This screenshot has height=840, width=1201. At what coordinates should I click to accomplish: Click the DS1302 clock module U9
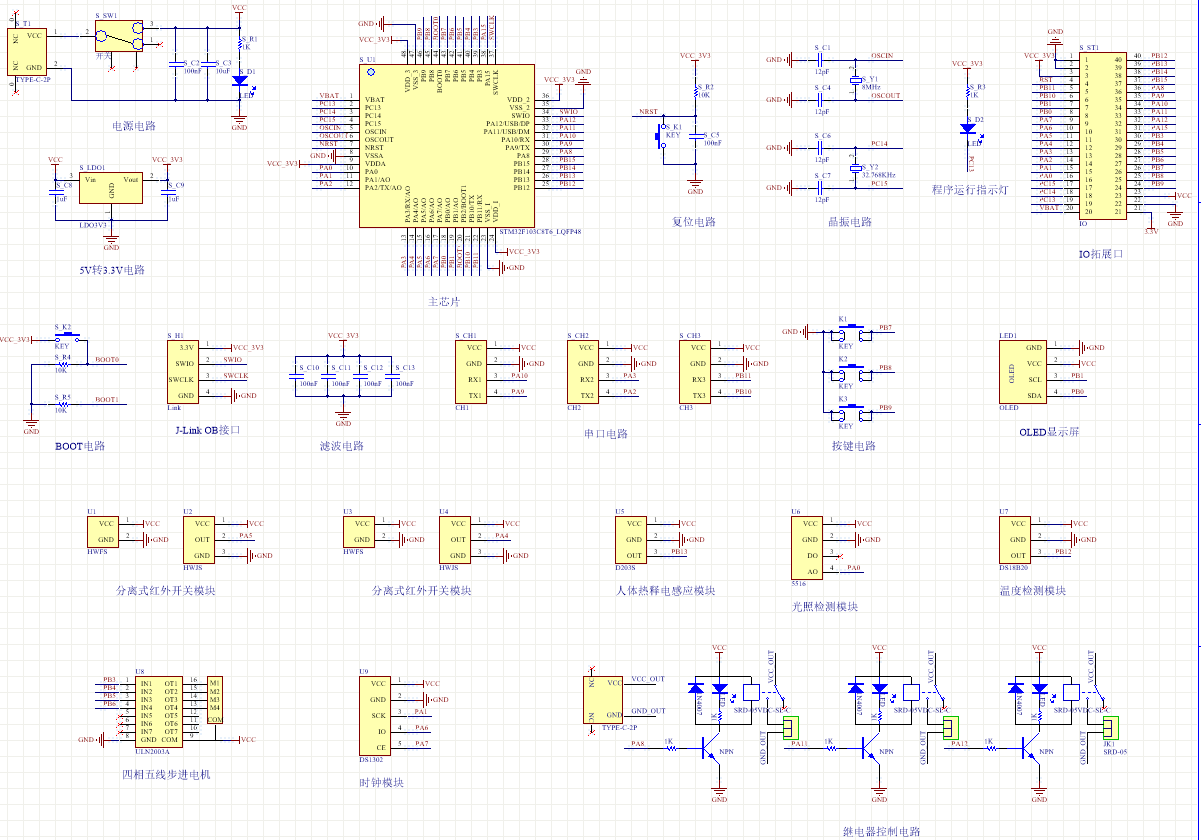pyautogui.click(x=377, y=714)
